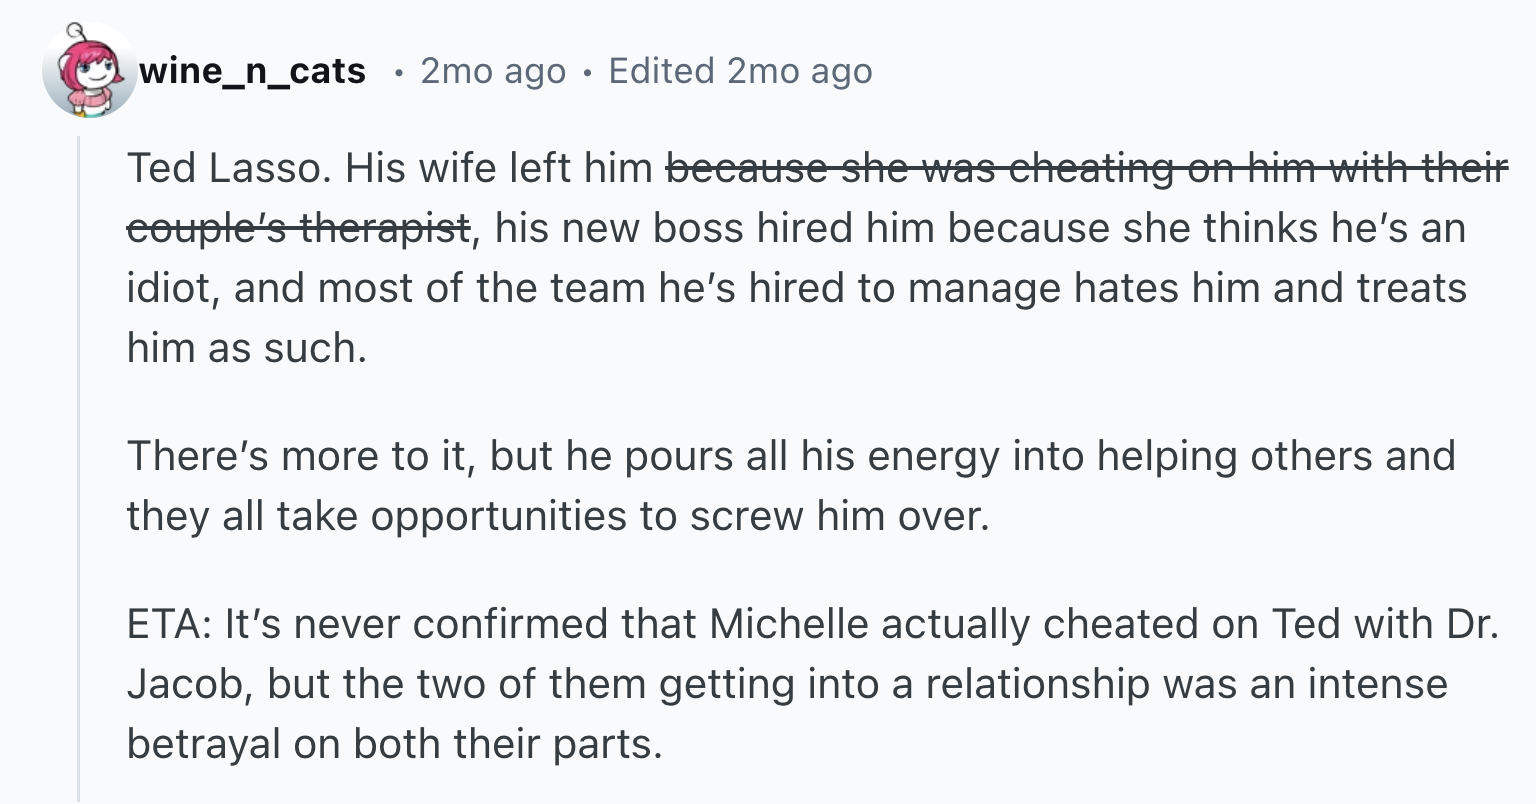Screen dimensions: 1536x804
Task: Click the dot separator before "Edited"
Action: click(586, 73)
